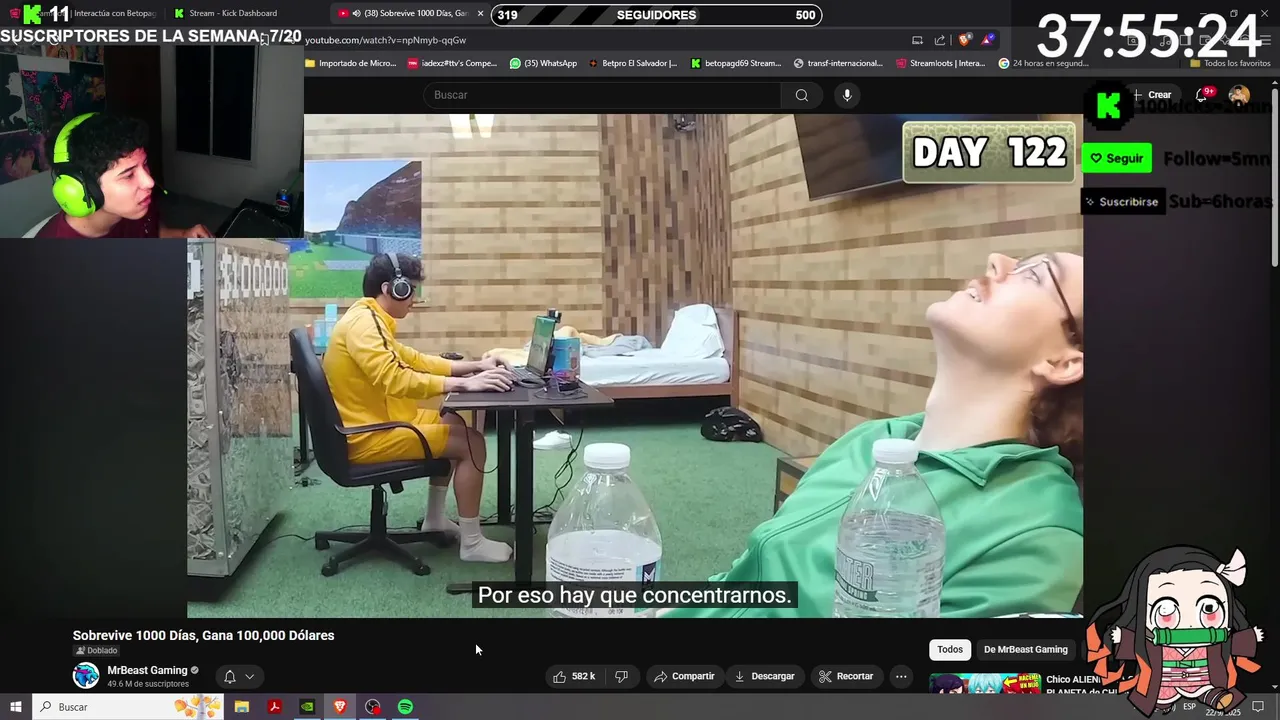Click the cast/picture-in-picture icon in address bar
1280x720 pixels.
tap(917, 40)
